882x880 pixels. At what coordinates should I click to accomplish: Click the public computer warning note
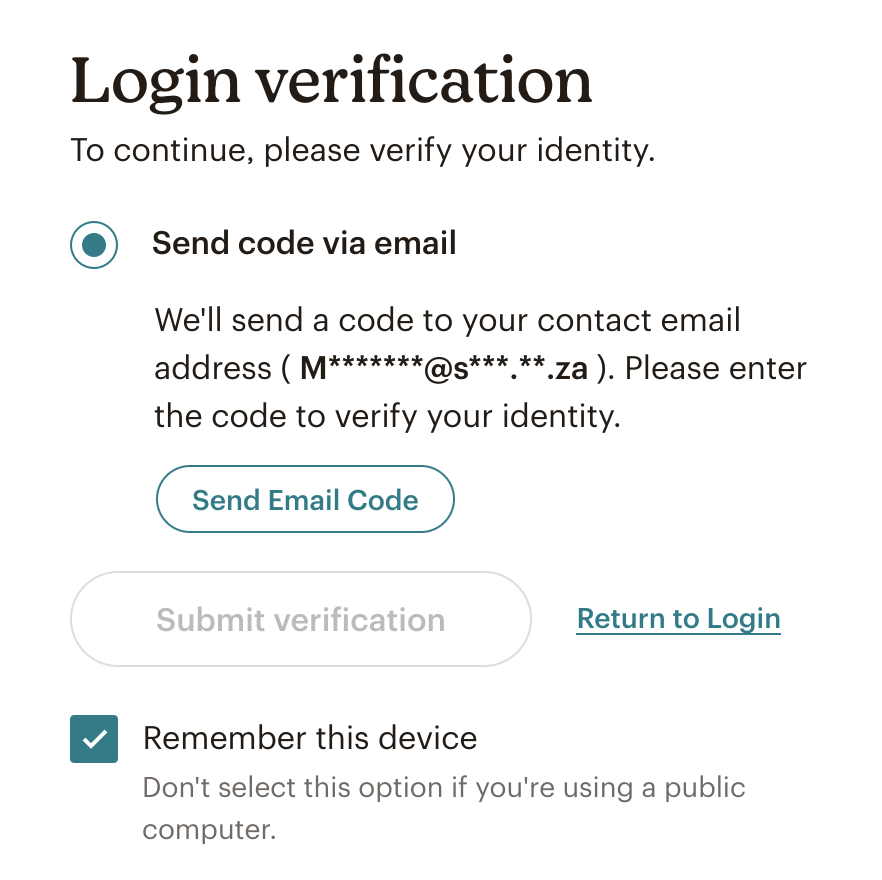click(444, 807)
